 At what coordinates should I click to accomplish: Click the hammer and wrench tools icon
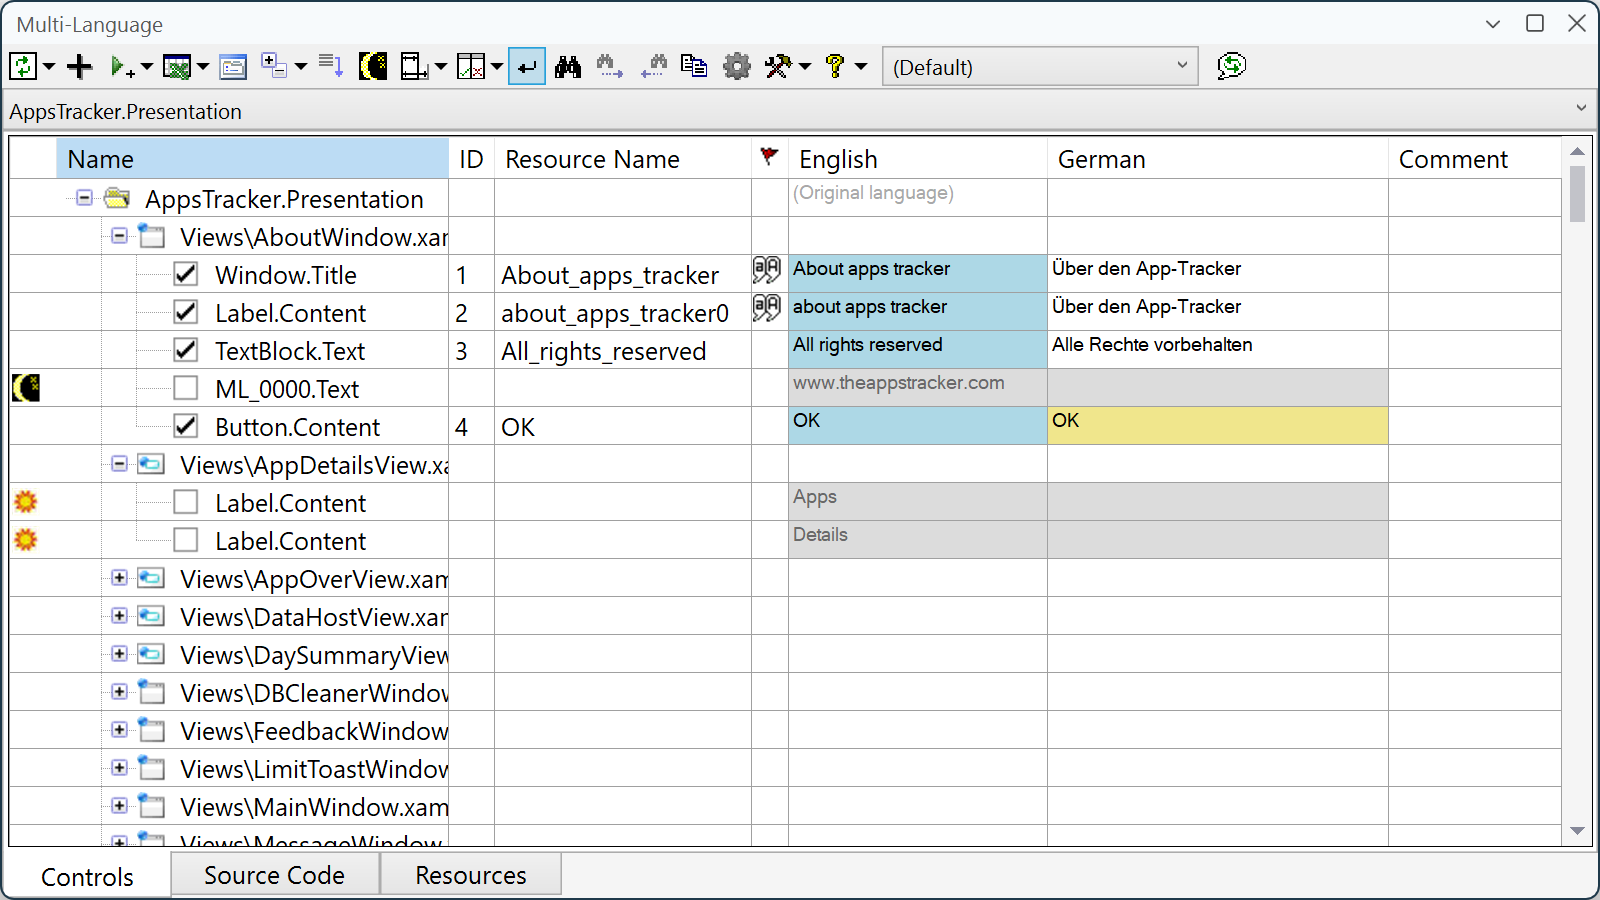point(778,67)
